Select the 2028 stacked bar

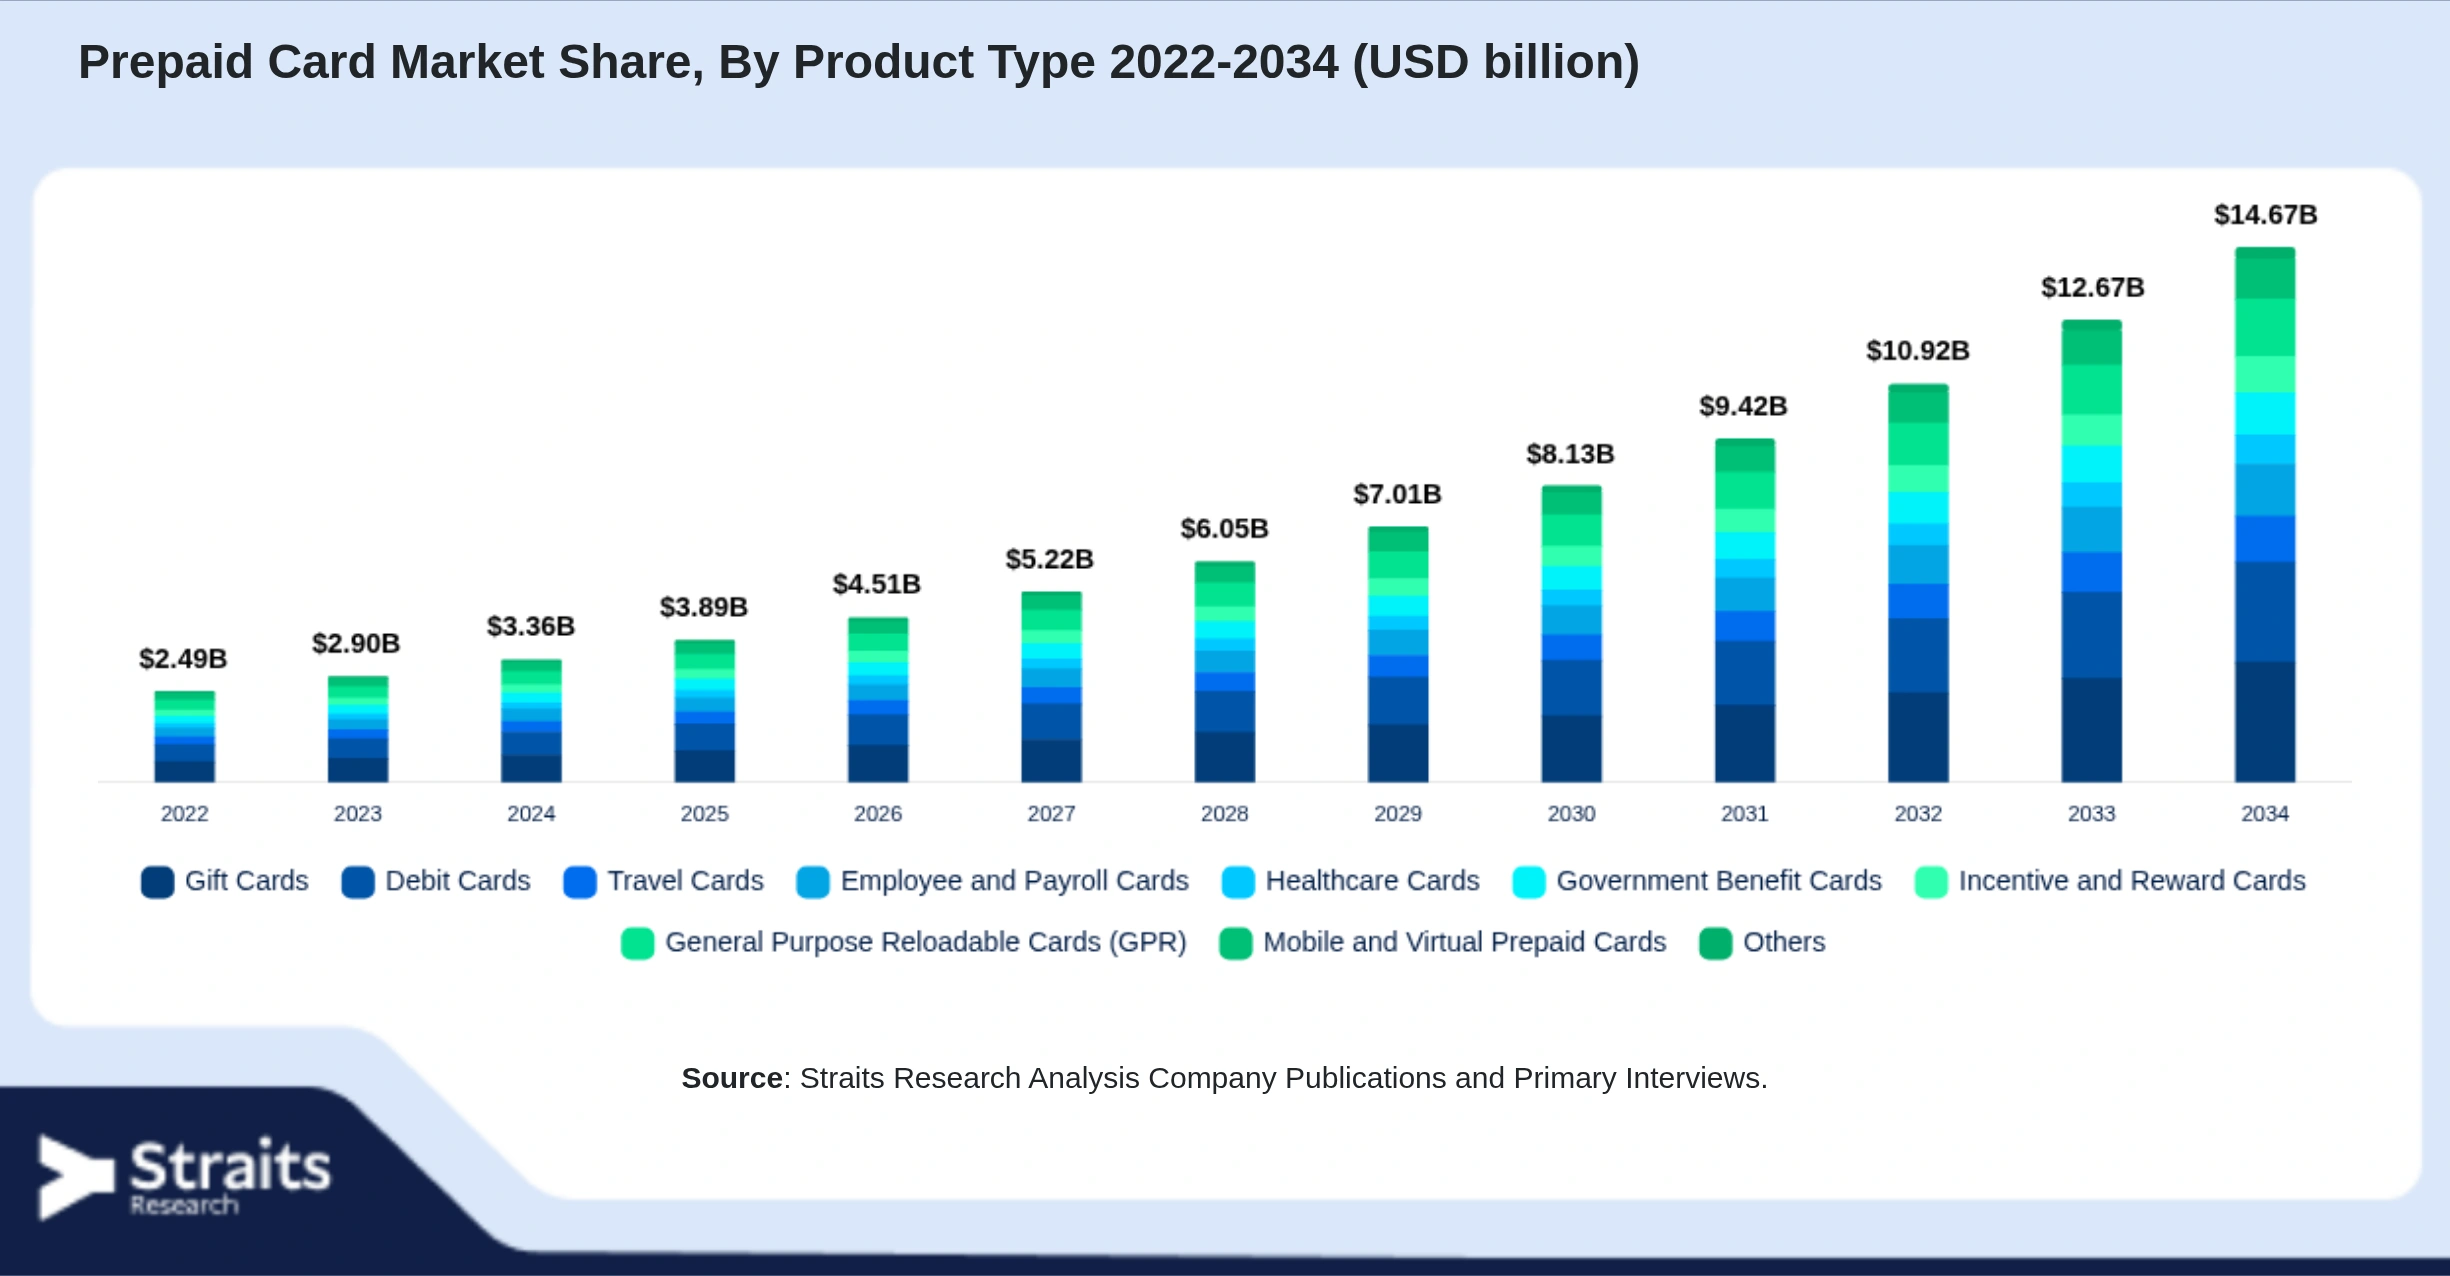click(x=1225, y=672)
